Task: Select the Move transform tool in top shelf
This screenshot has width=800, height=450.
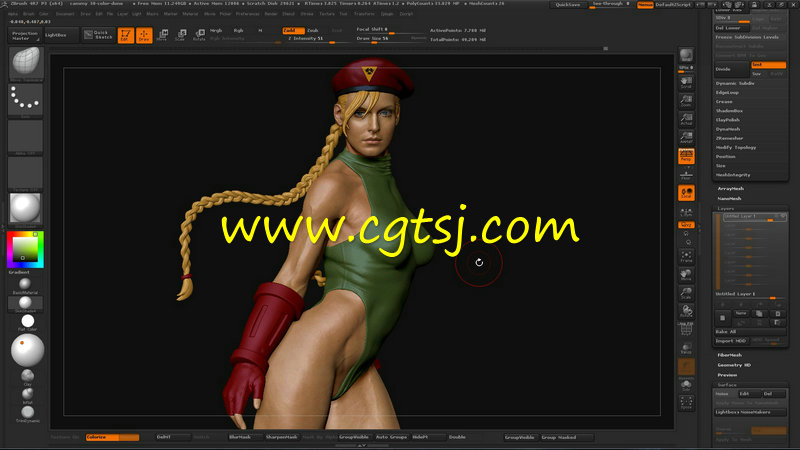Action: (x=163, y=35)
